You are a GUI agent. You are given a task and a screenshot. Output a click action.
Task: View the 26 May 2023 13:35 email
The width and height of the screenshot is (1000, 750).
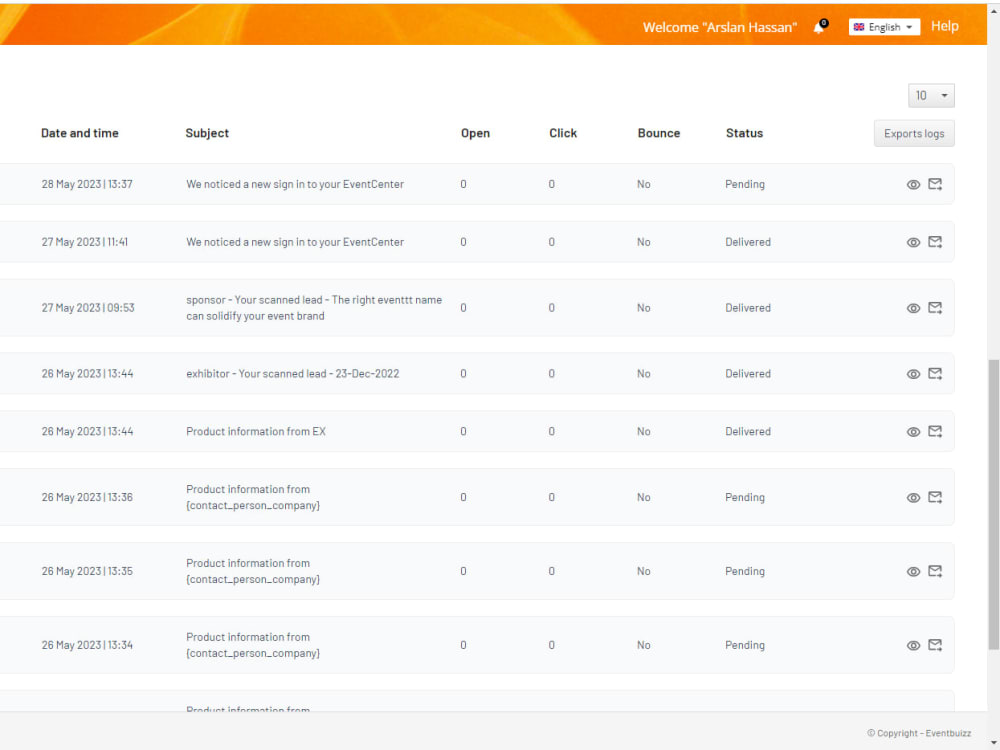click(913, 571)
